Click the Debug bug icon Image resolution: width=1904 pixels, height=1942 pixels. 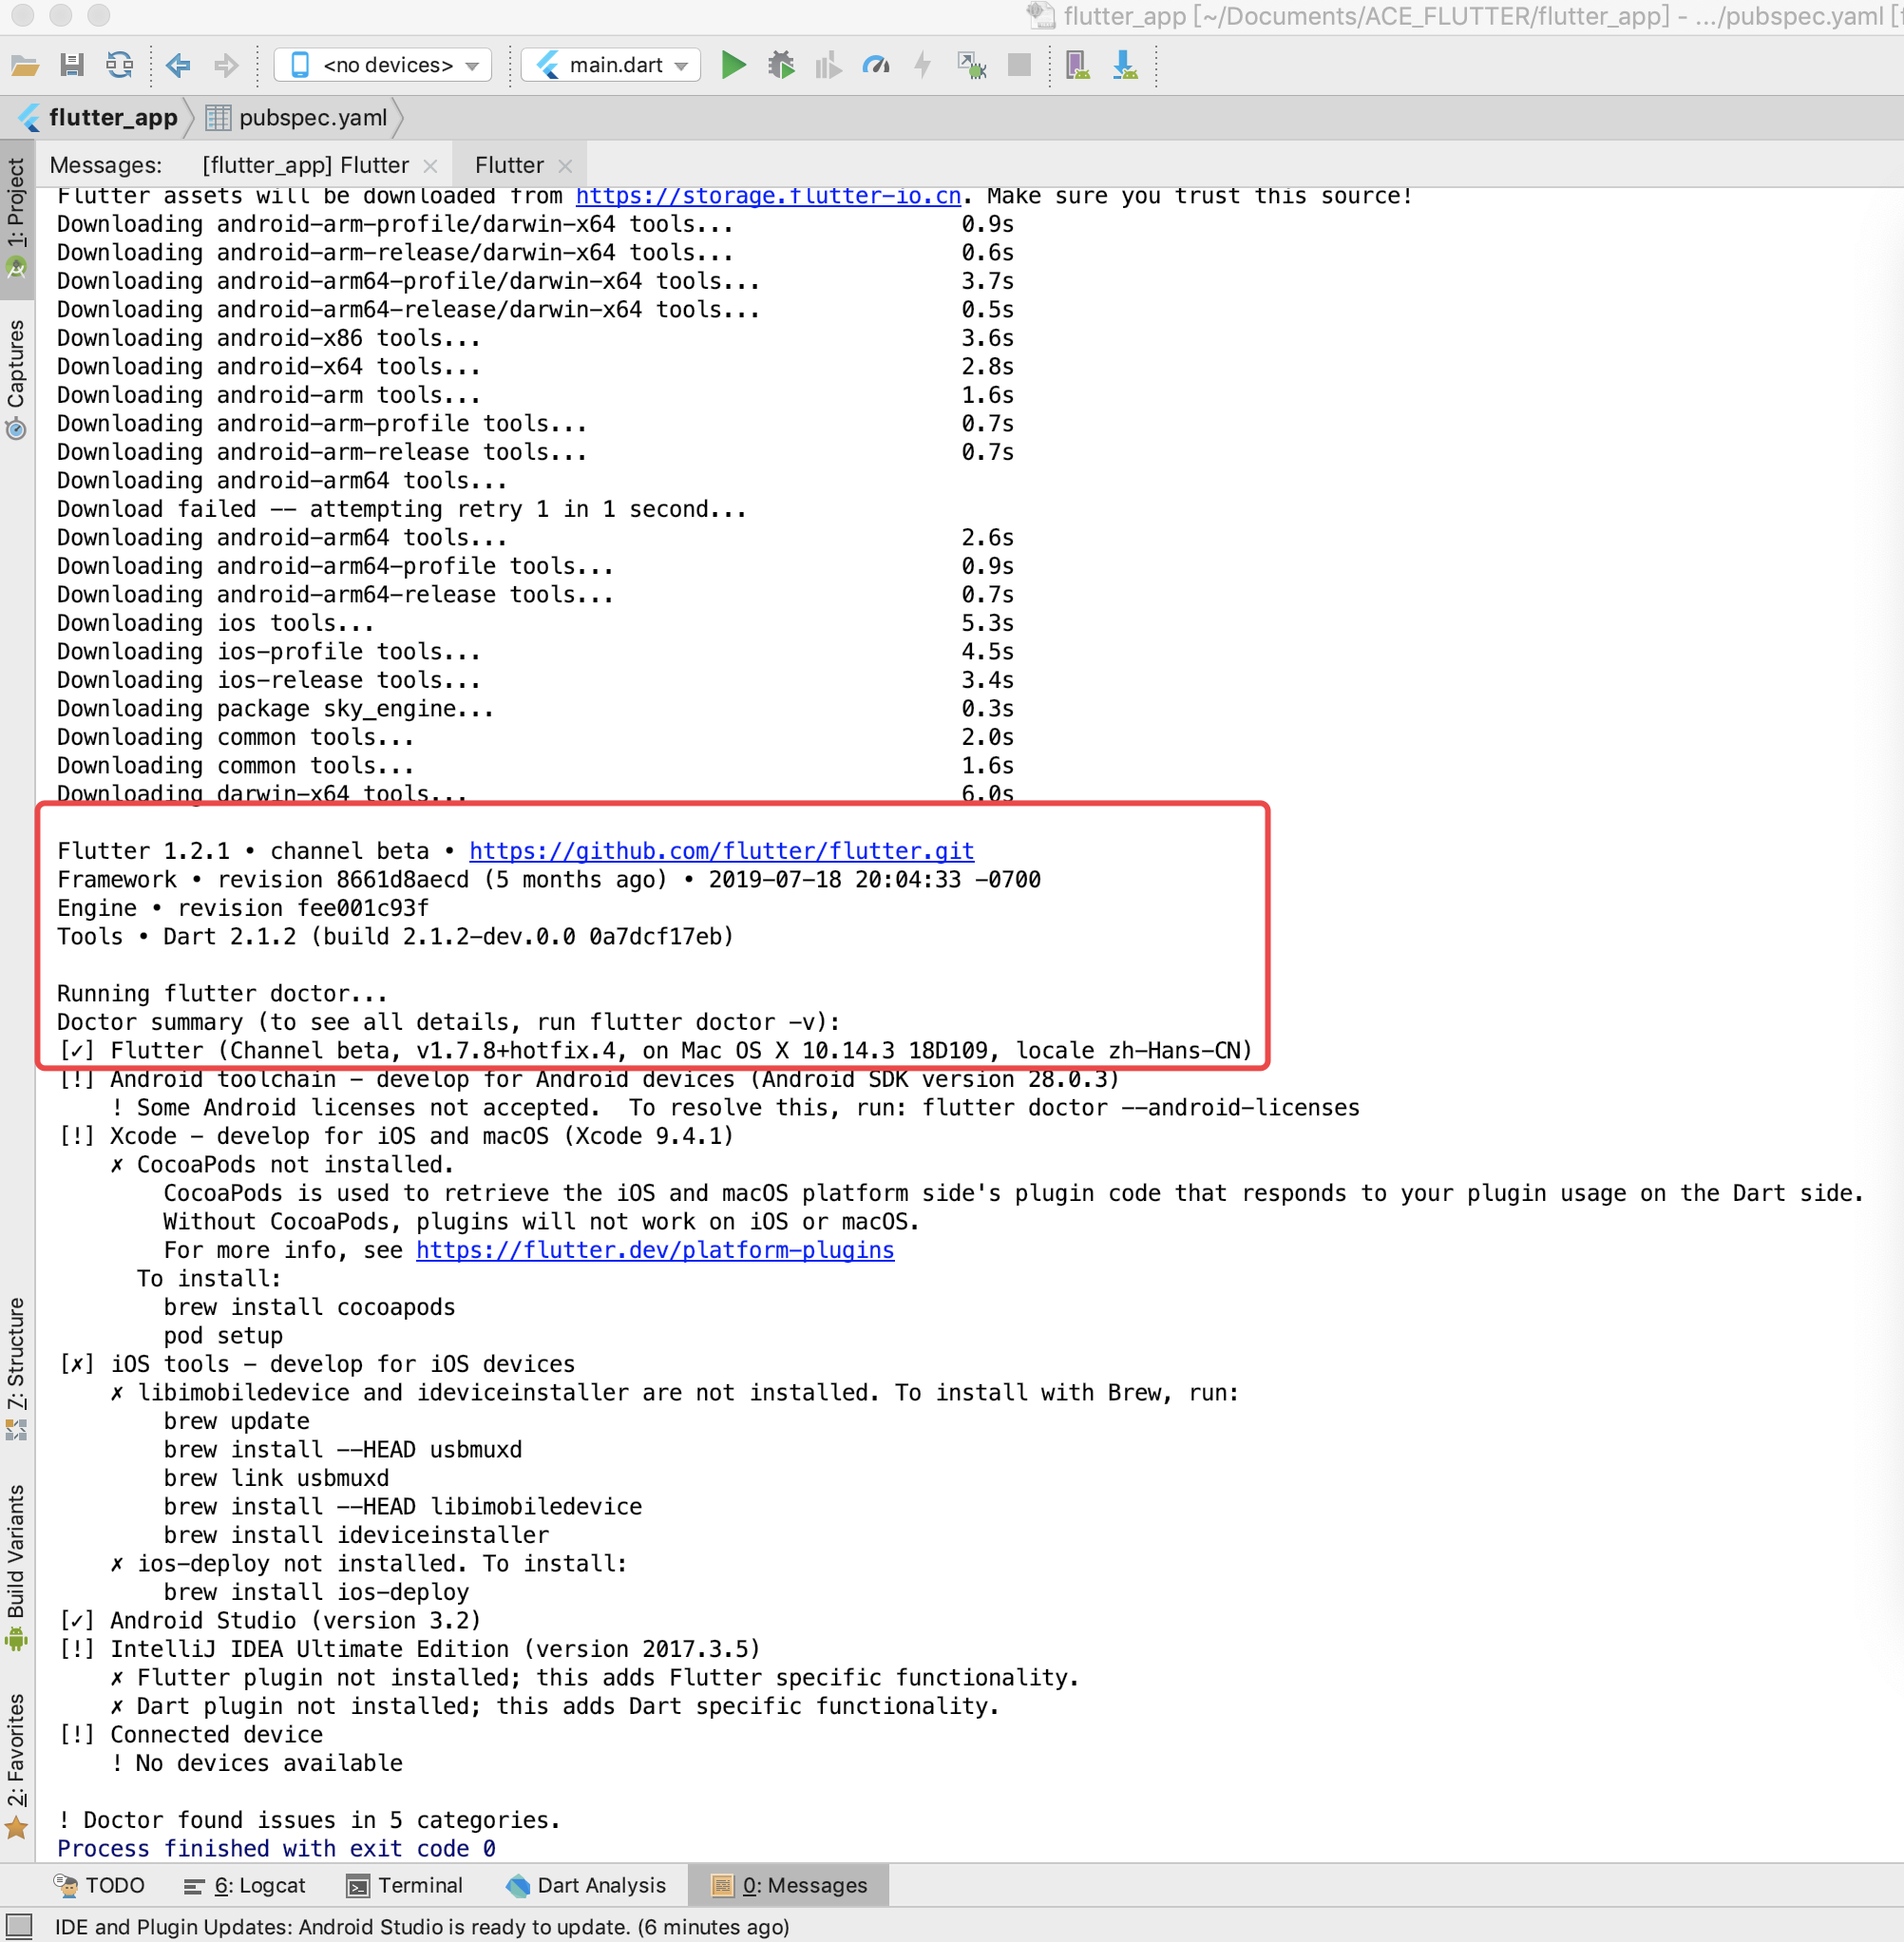point(781,65)
